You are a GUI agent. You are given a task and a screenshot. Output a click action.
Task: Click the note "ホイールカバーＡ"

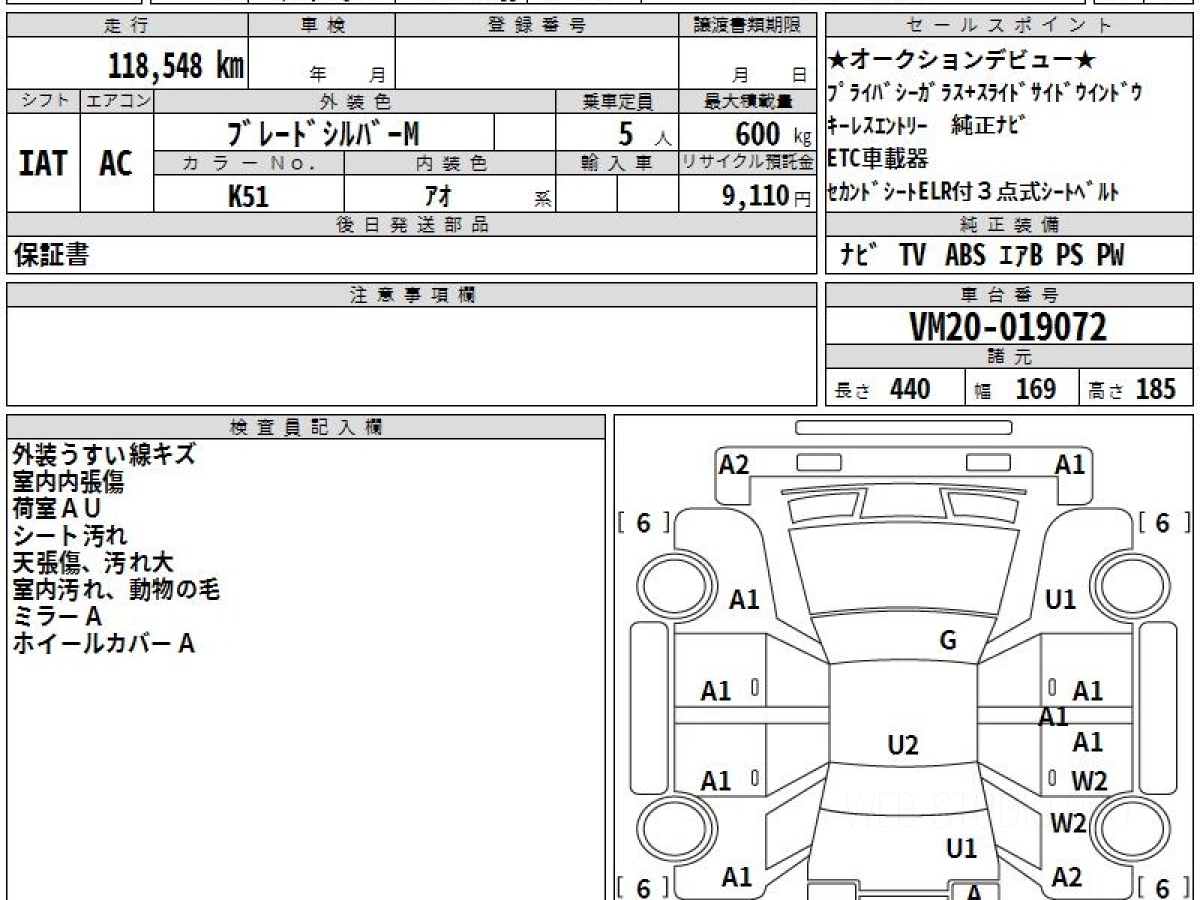103,644
